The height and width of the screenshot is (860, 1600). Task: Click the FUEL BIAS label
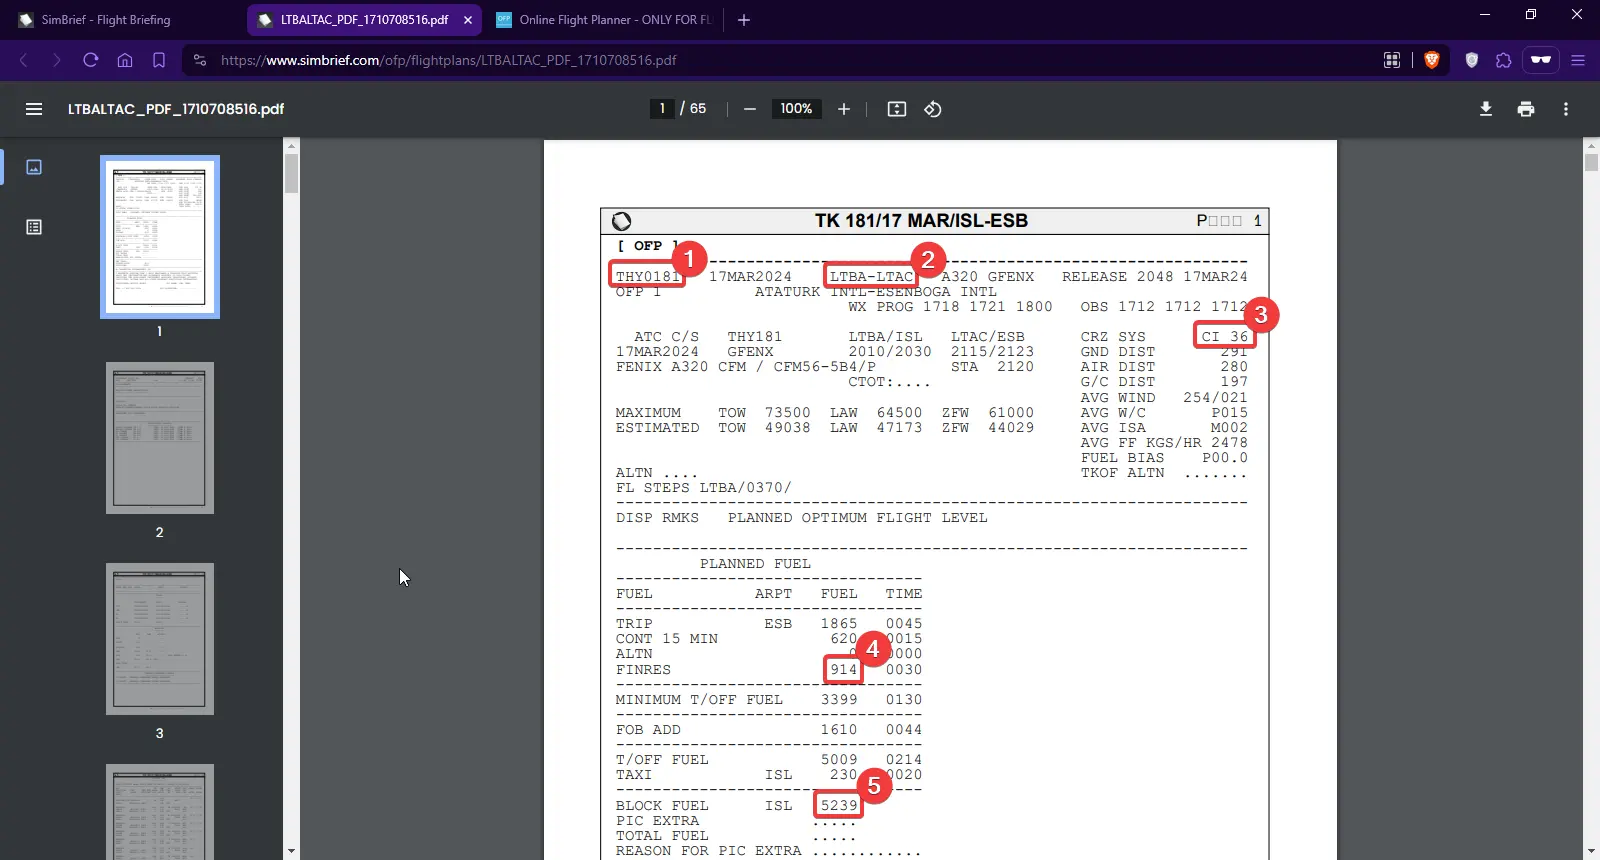point(1123,458)
